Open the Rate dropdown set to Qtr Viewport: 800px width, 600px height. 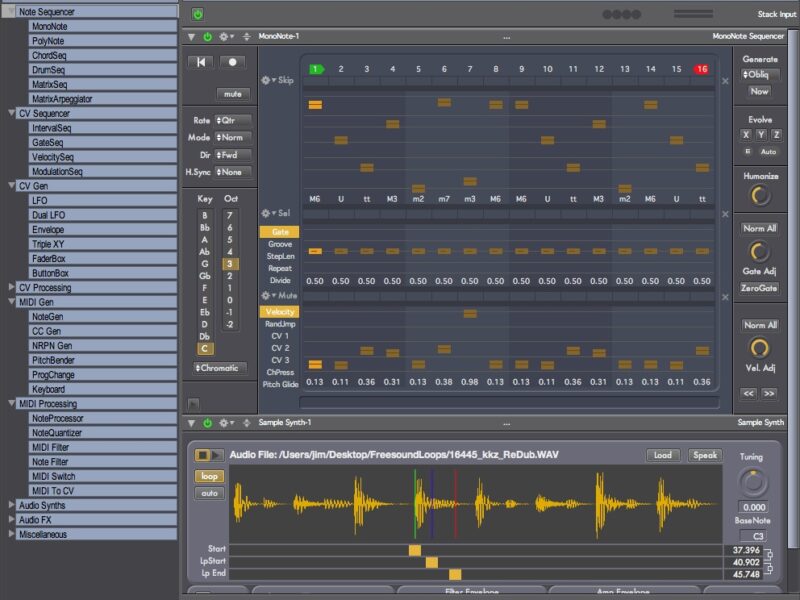click(235, 120)
